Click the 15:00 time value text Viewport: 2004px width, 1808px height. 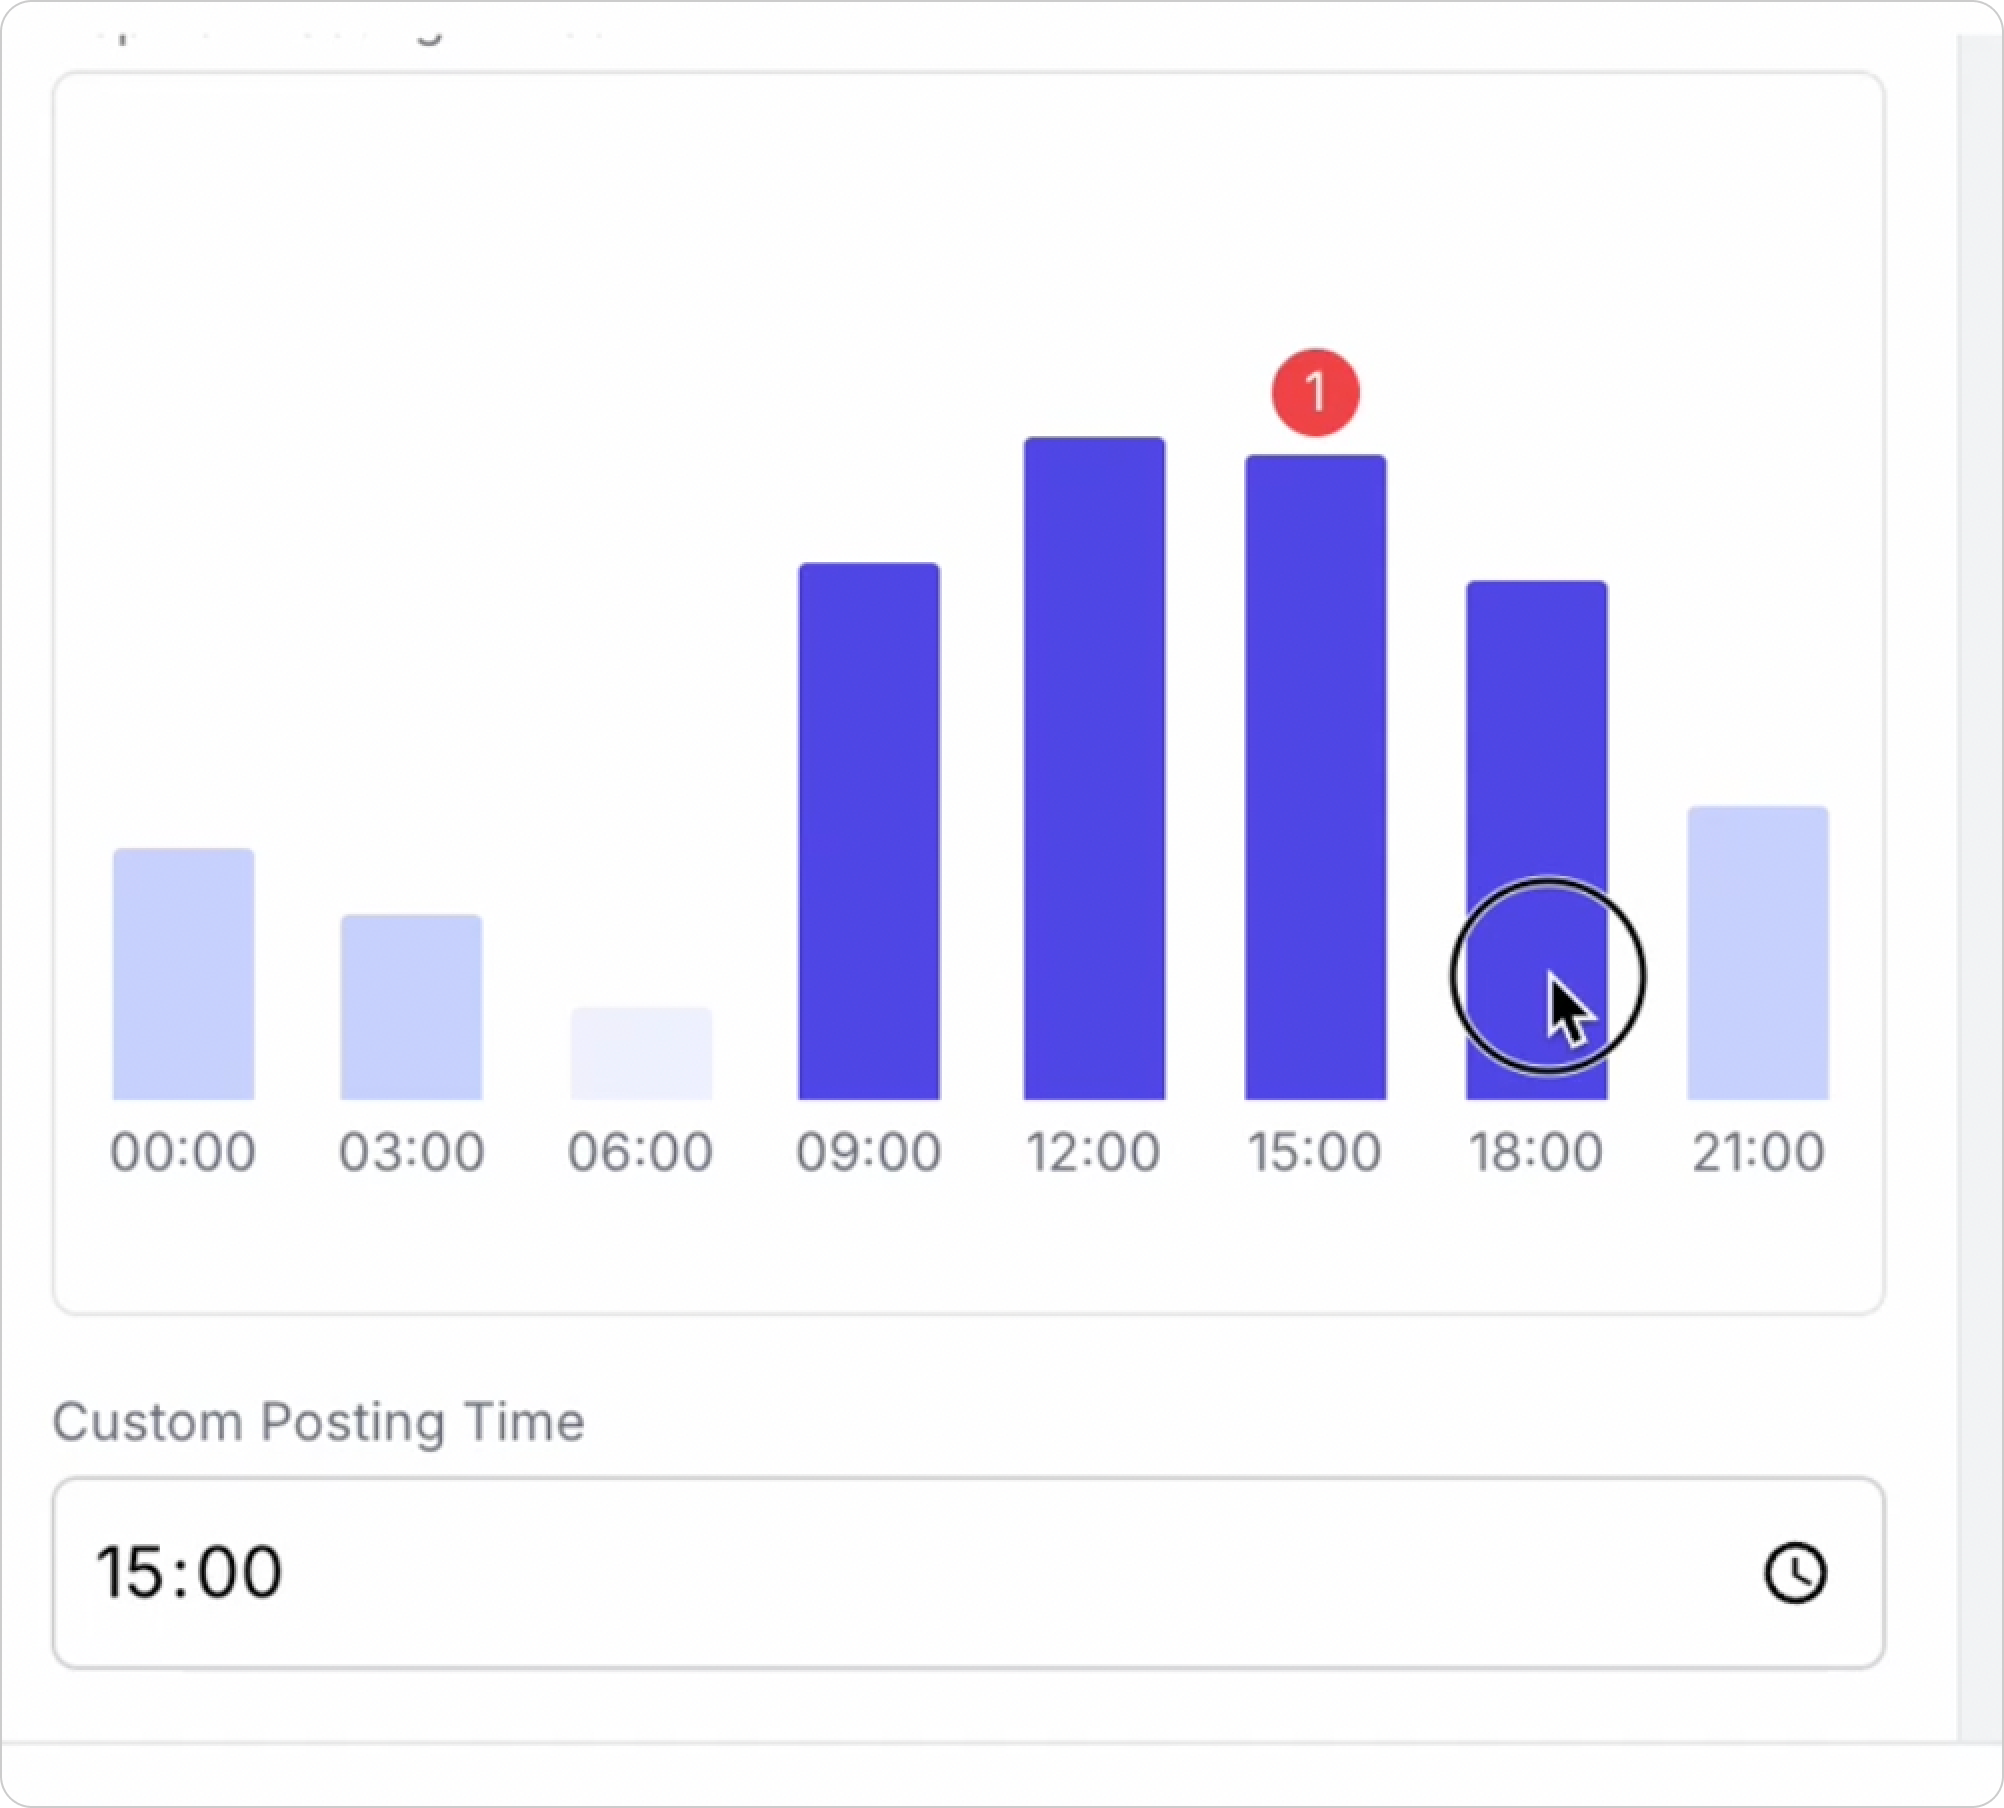click(189, 1573)
